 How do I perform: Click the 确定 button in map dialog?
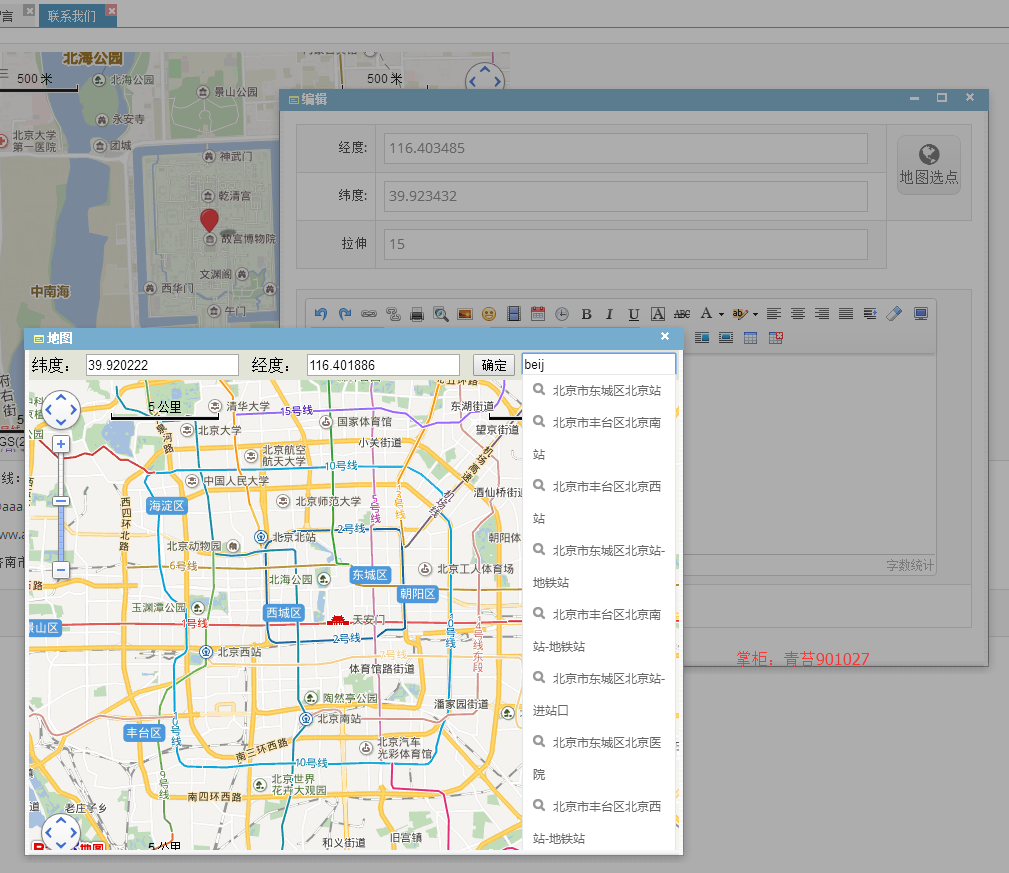494,365
